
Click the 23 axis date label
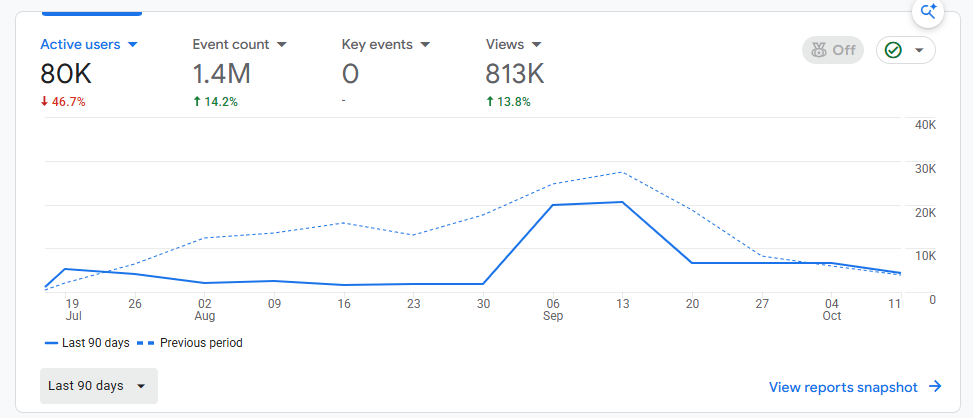pos(414,304)
